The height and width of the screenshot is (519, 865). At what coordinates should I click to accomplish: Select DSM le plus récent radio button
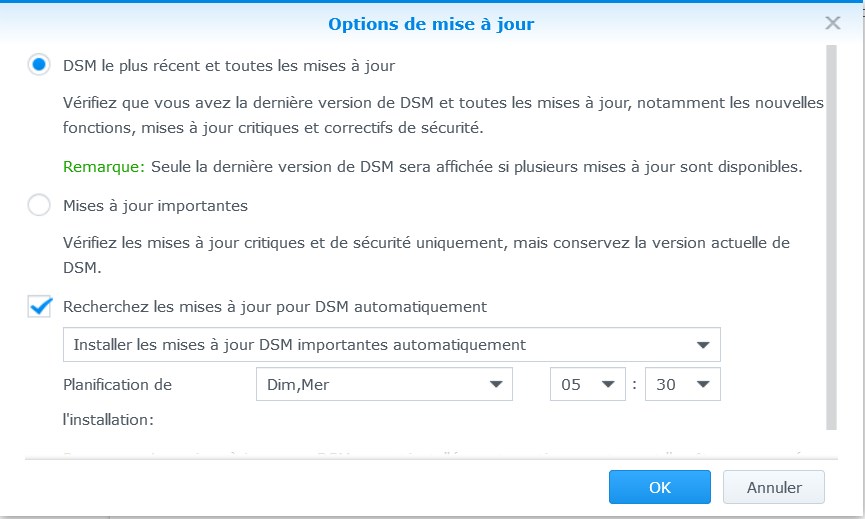(x=39, y=65)
